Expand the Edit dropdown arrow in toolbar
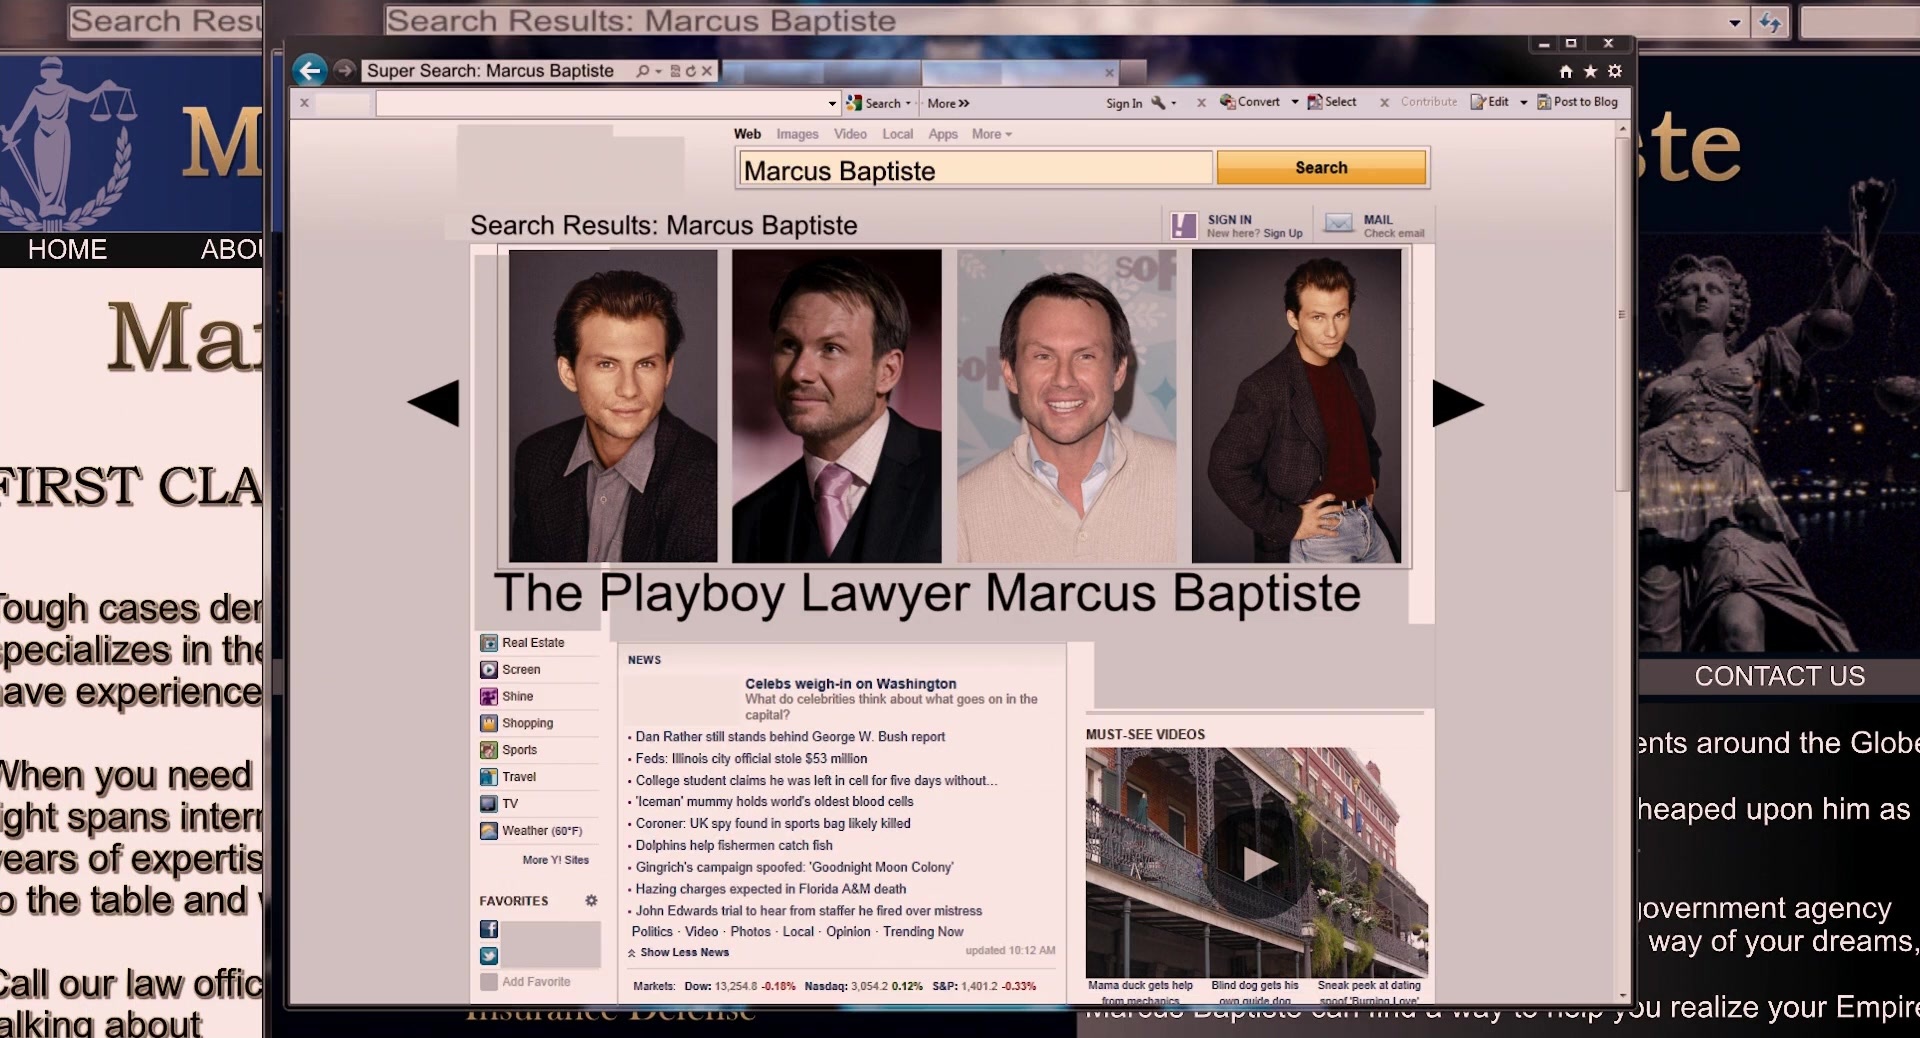This screenshot has height=1038, width=1920. pos(1524,102)
